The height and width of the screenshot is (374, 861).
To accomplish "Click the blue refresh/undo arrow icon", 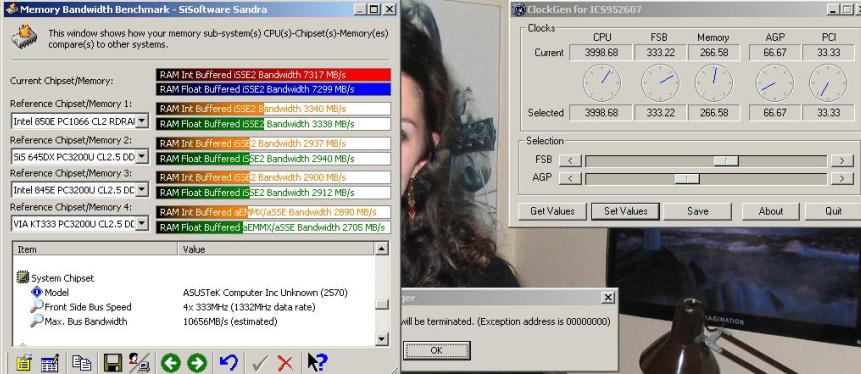I will pyautogui.click(x=228, y=362).
